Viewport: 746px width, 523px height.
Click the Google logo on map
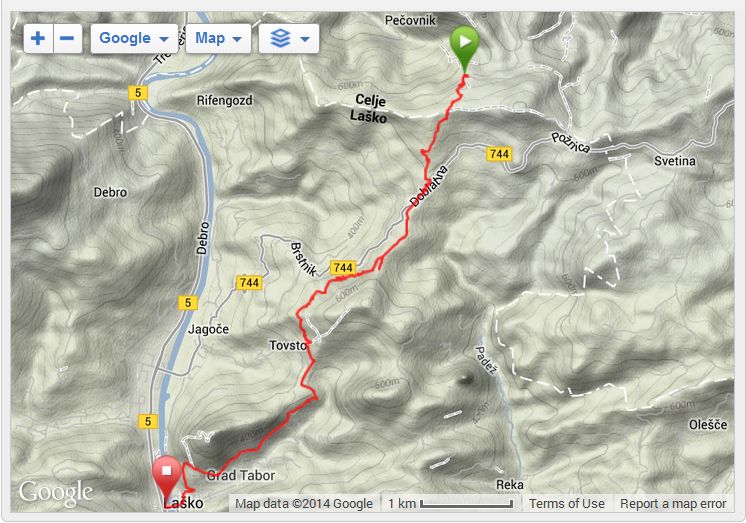click(56, 492)
